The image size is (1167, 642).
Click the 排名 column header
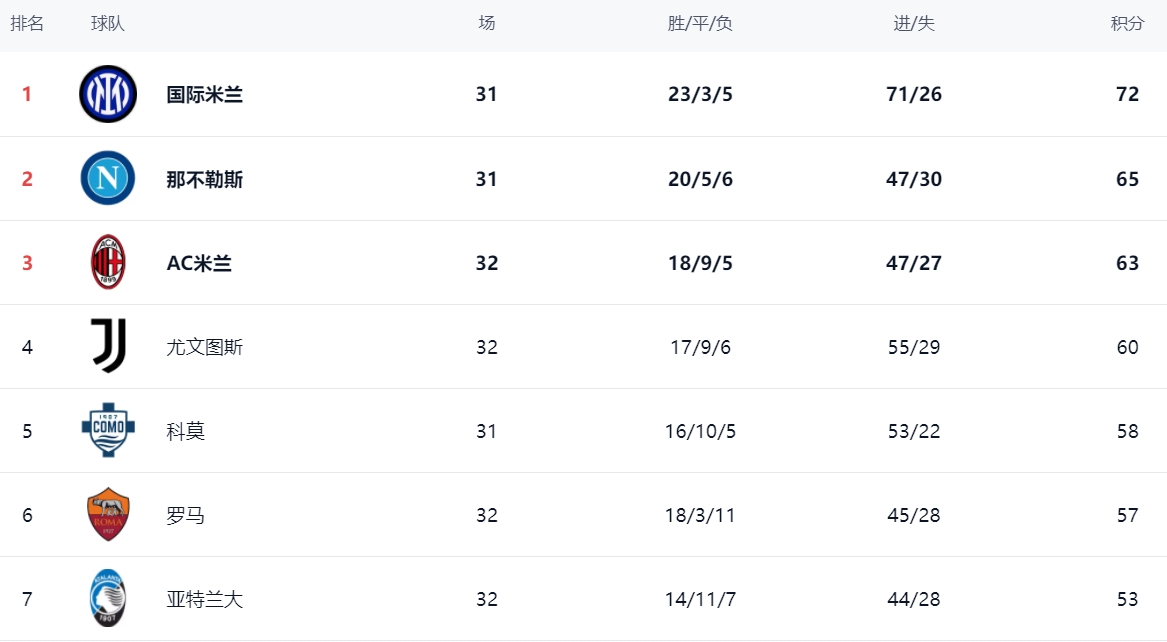click(27, 23)
